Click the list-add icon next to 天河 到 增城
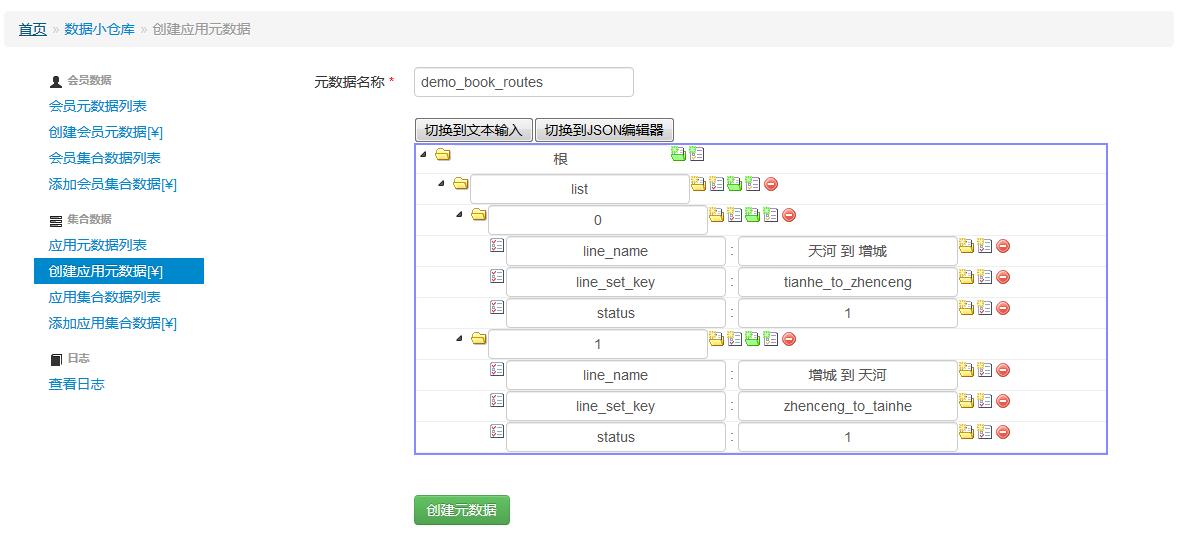1179x537 pixels. [x=985, y=246]
